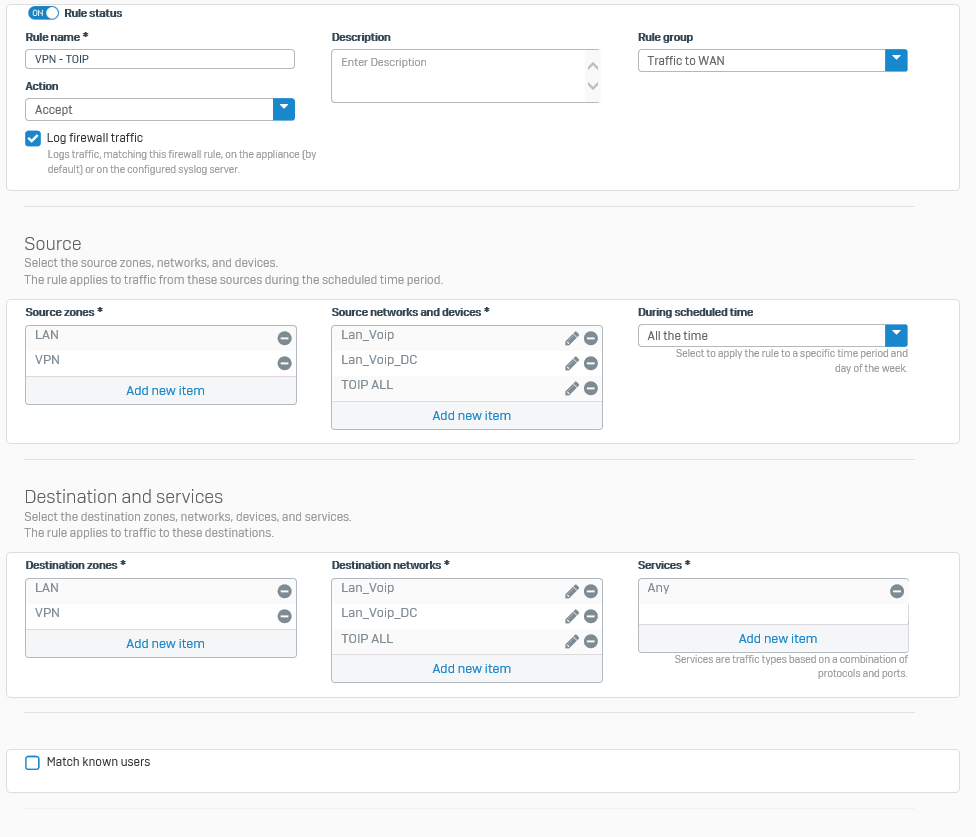The image size is (976, 837).
Task: Remove LAN from Source zones
Action: tap(284, 338)
